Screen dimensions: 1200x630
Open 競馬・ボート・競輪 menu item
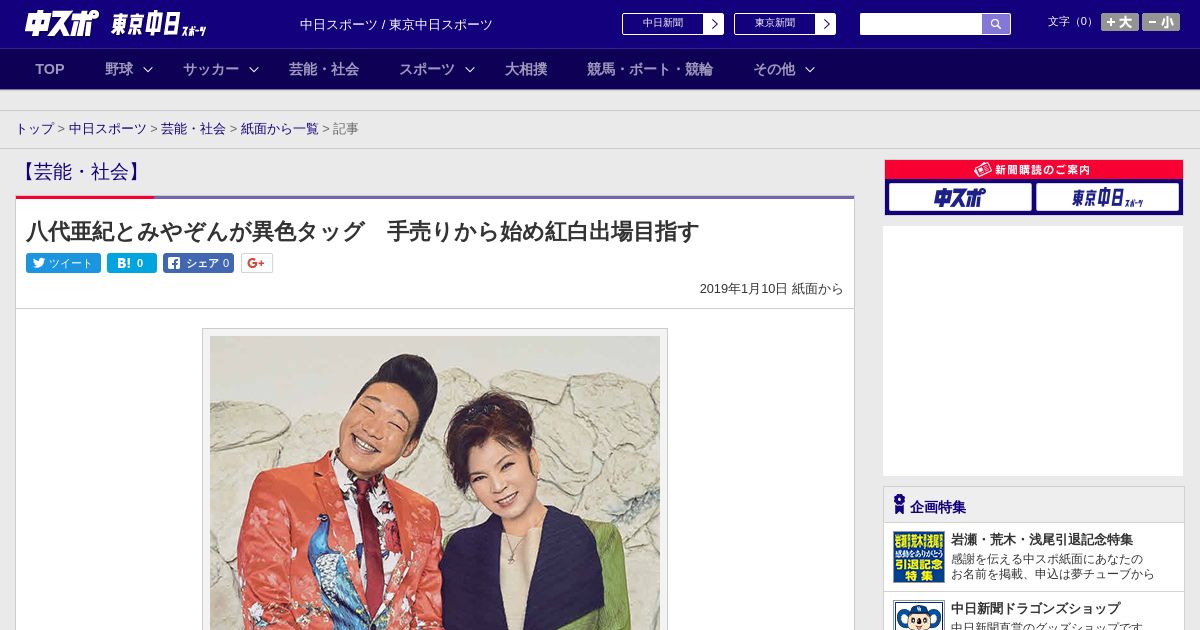pyautogui.click(x=650, y=69)
